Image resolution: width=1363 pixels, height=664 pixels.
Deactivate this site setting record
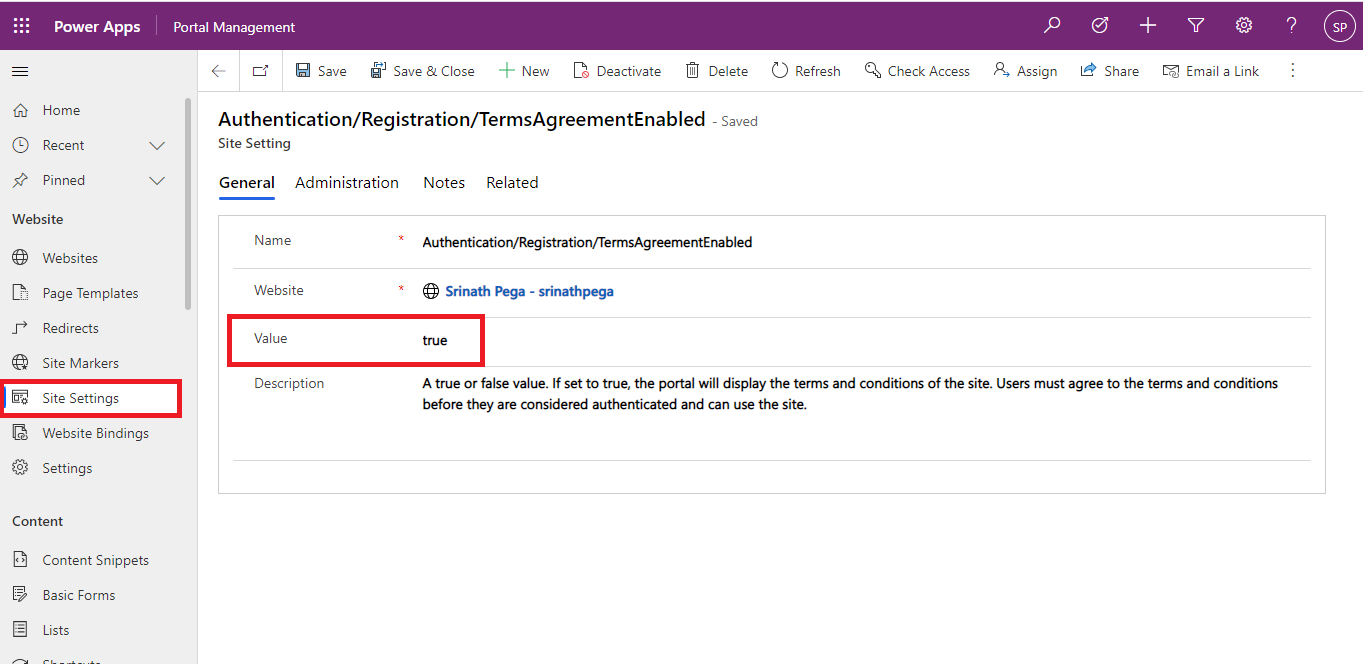point(617,71)
